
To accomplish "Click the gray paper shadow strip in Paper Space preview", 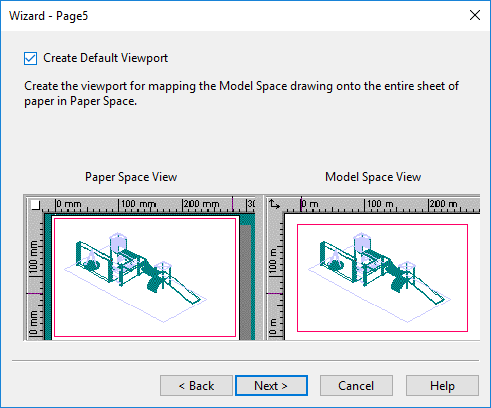I will coord(246,282).
